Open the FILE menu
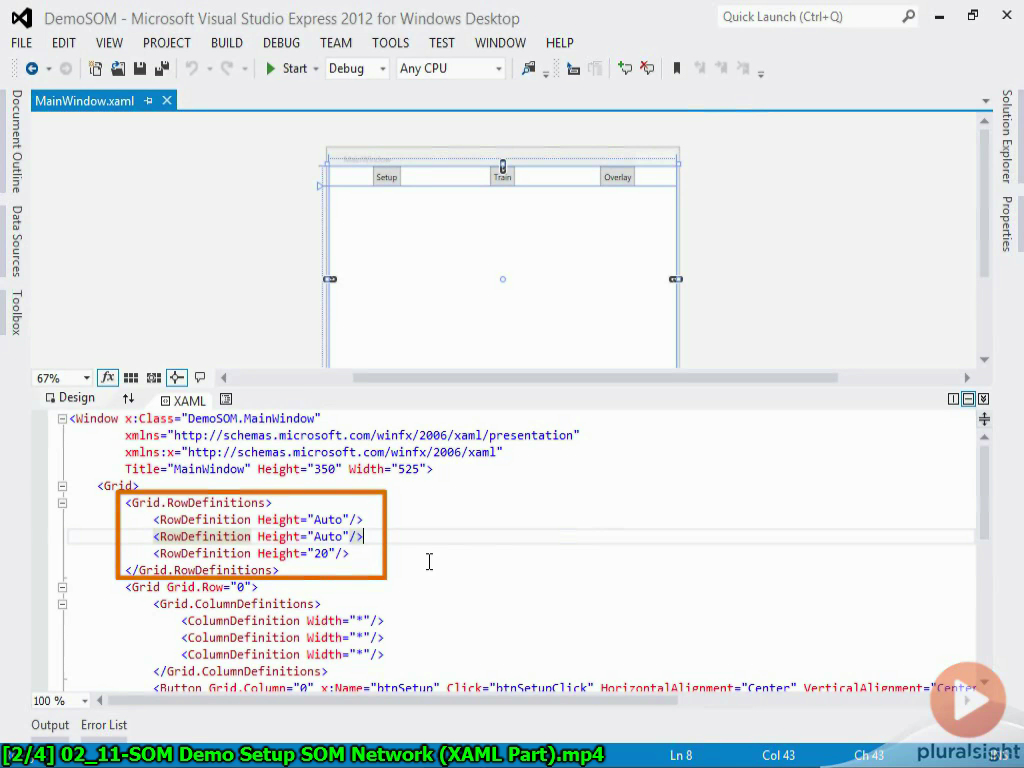The height and width of the screenshot is (768, 1024). point(22,42)
